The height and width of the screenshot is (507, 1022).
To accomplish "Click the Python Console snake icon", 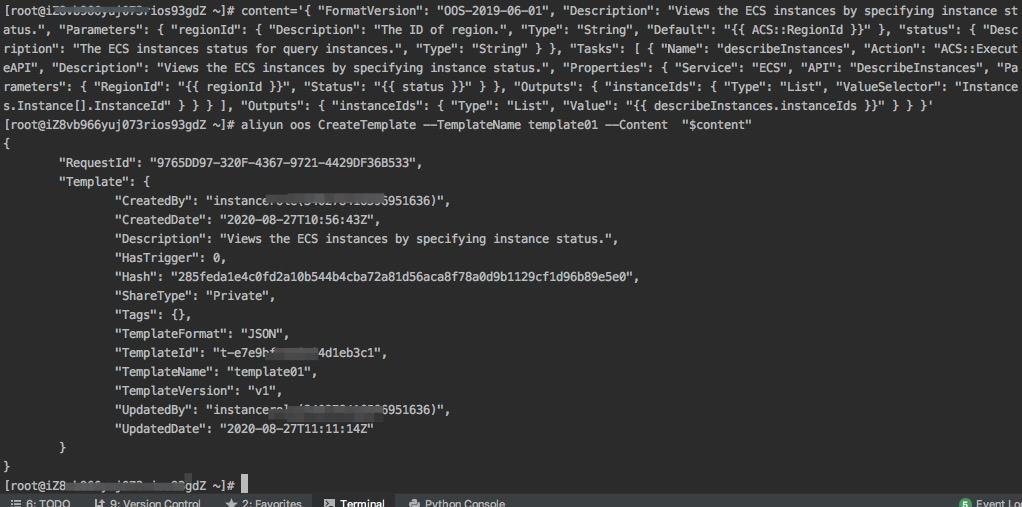I will tap(414, 503).
